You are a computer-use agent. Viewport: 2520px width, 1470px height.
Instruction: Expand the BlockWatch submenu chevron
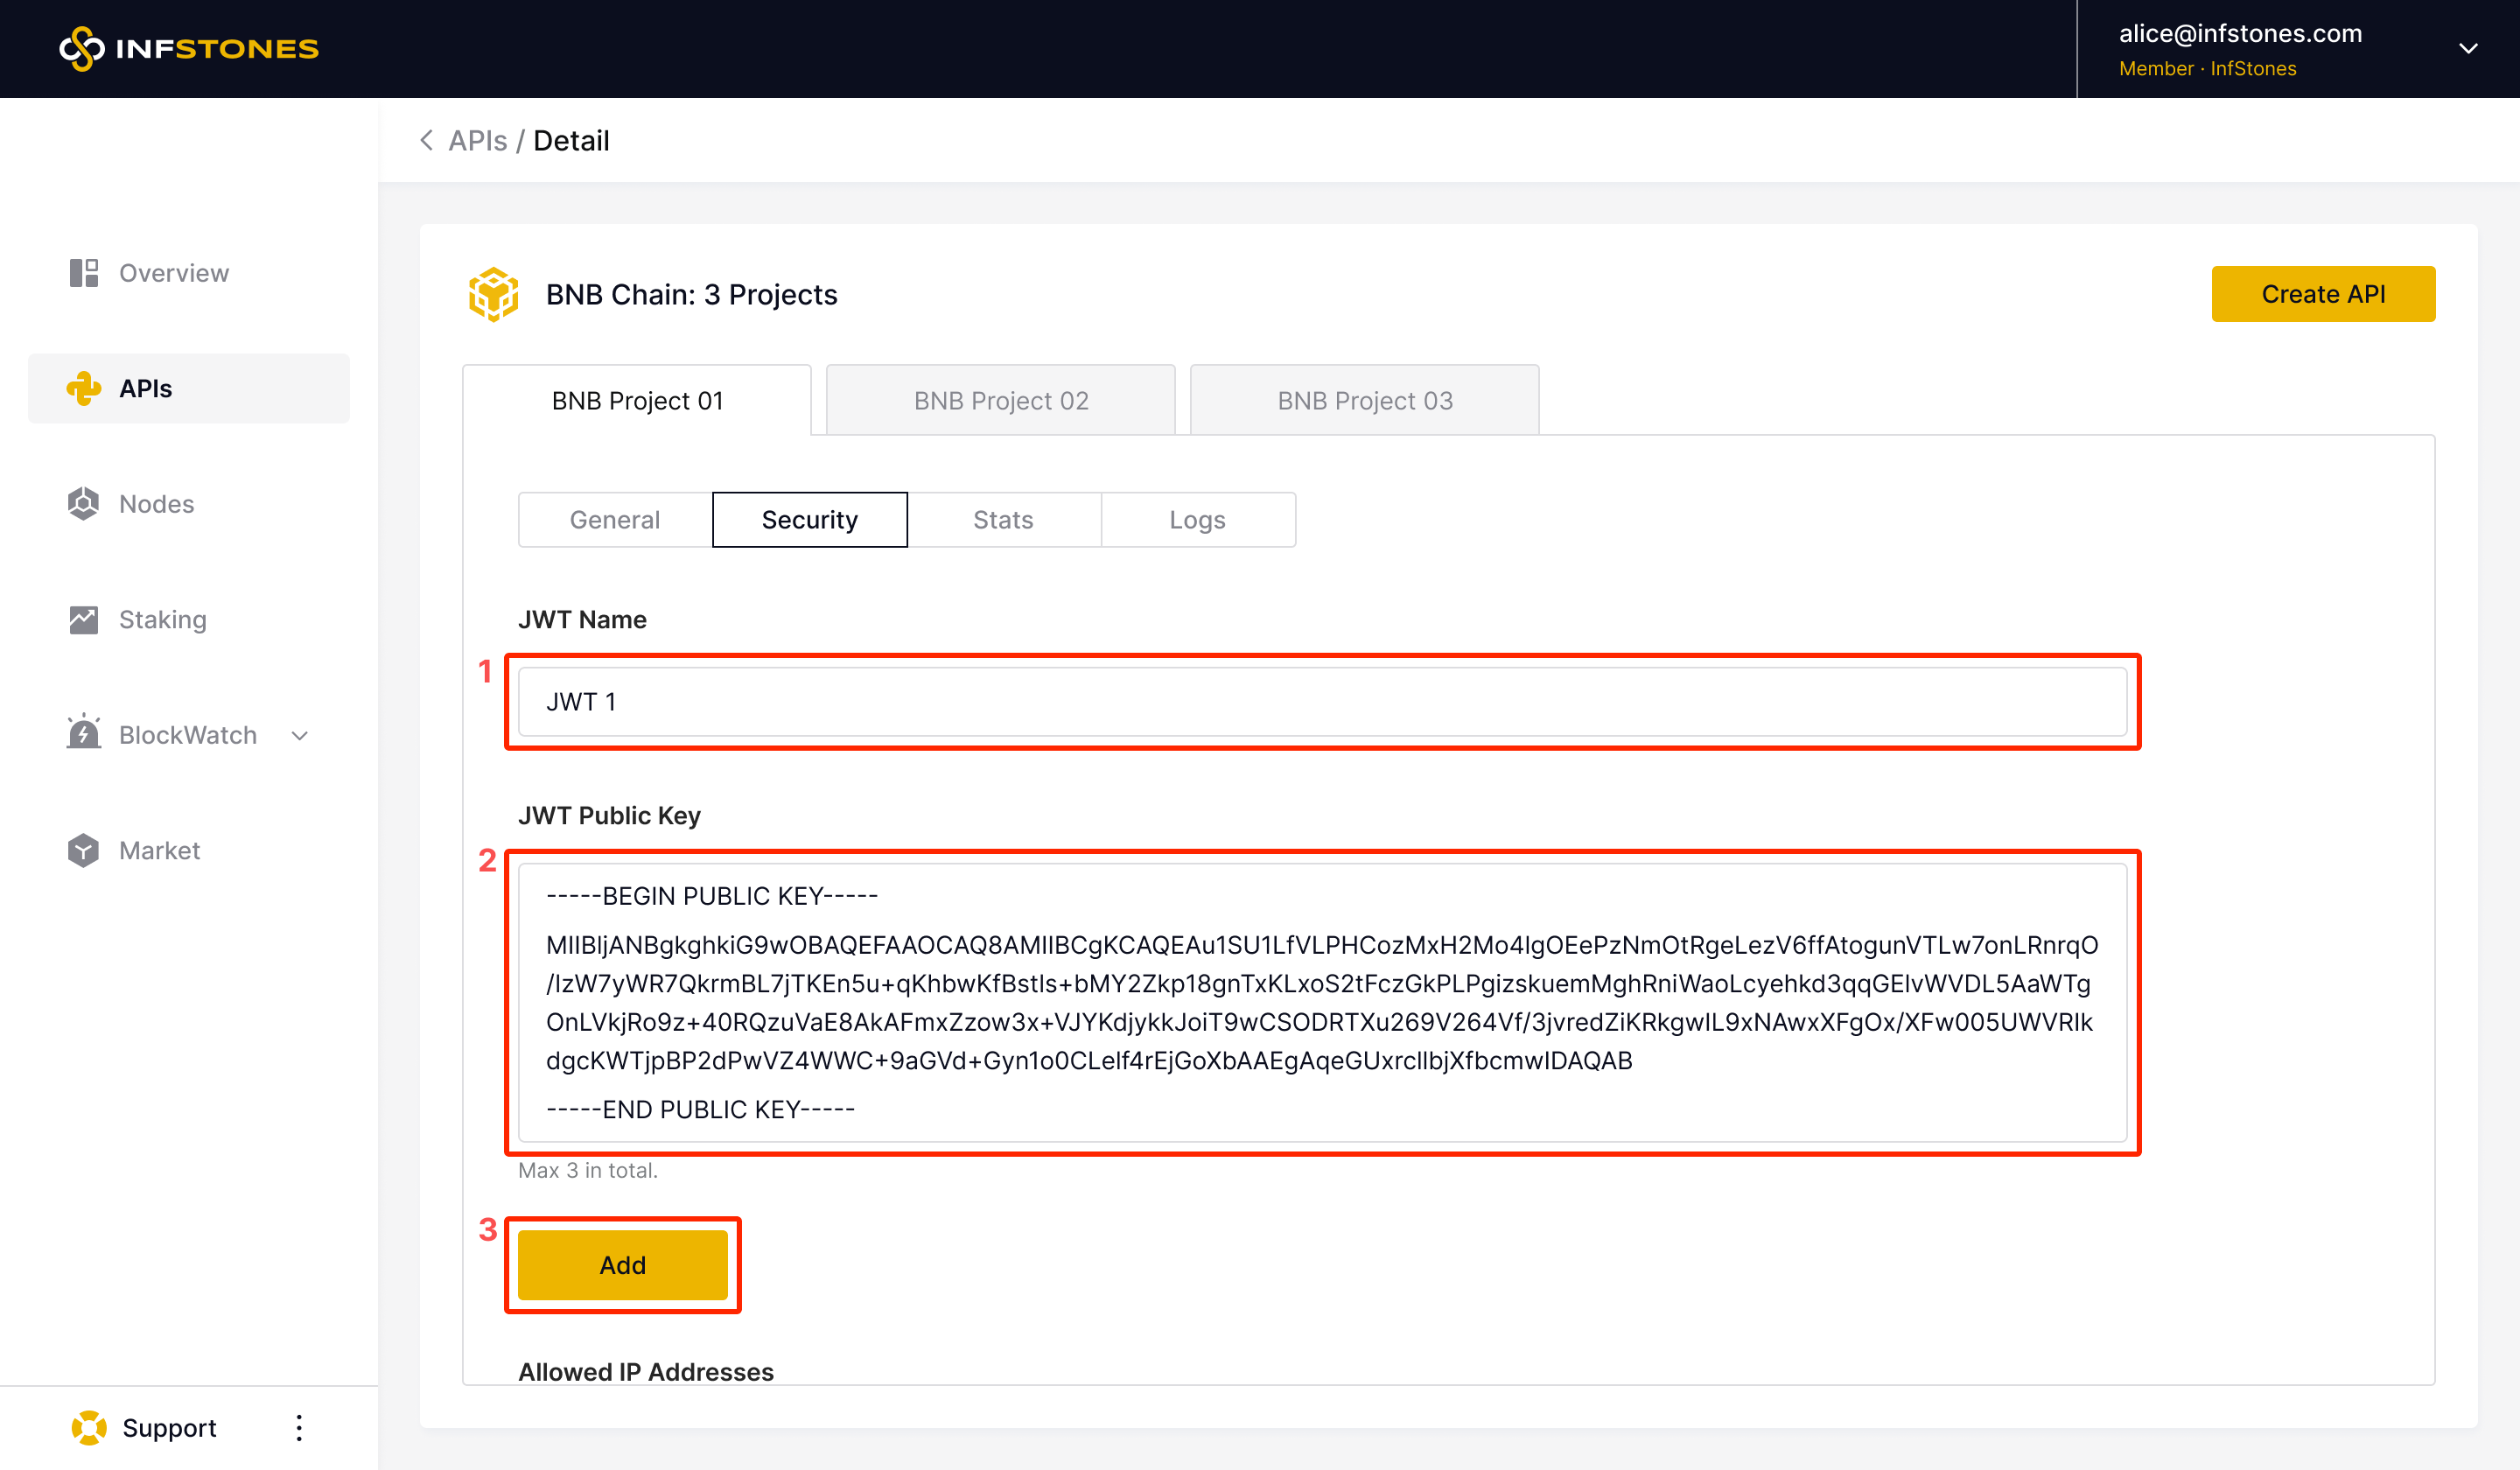tap(299, 735)
